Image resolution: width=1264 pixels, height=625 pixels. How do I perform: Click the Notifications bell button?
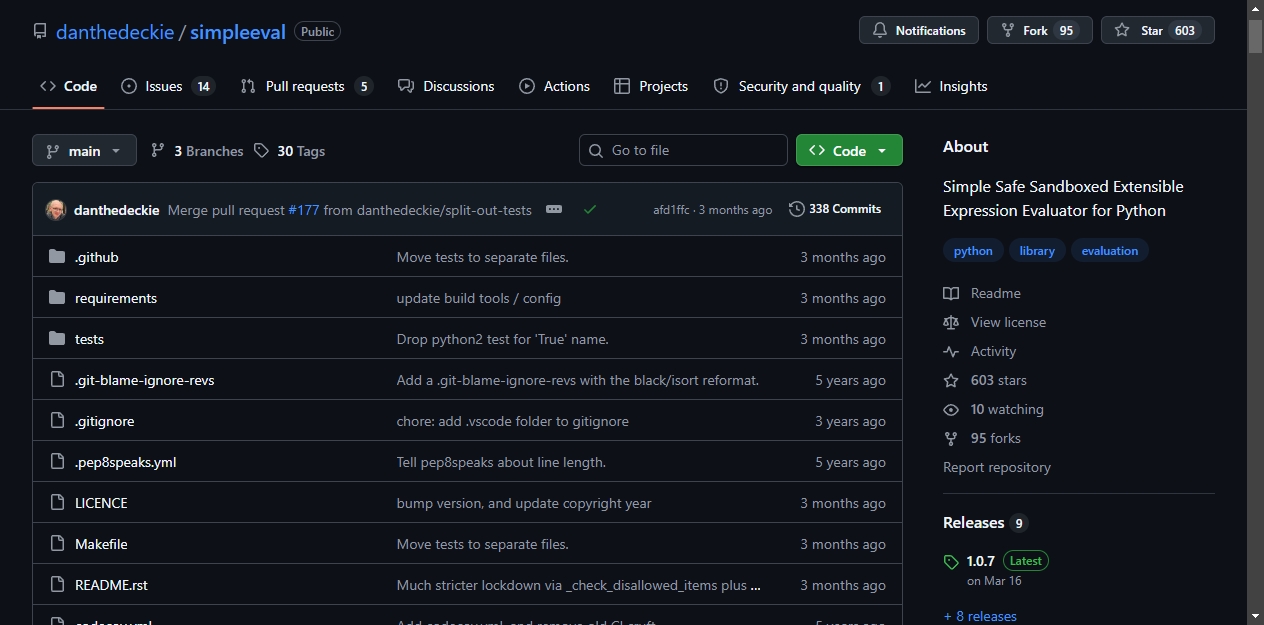click(x=919, y=31)
